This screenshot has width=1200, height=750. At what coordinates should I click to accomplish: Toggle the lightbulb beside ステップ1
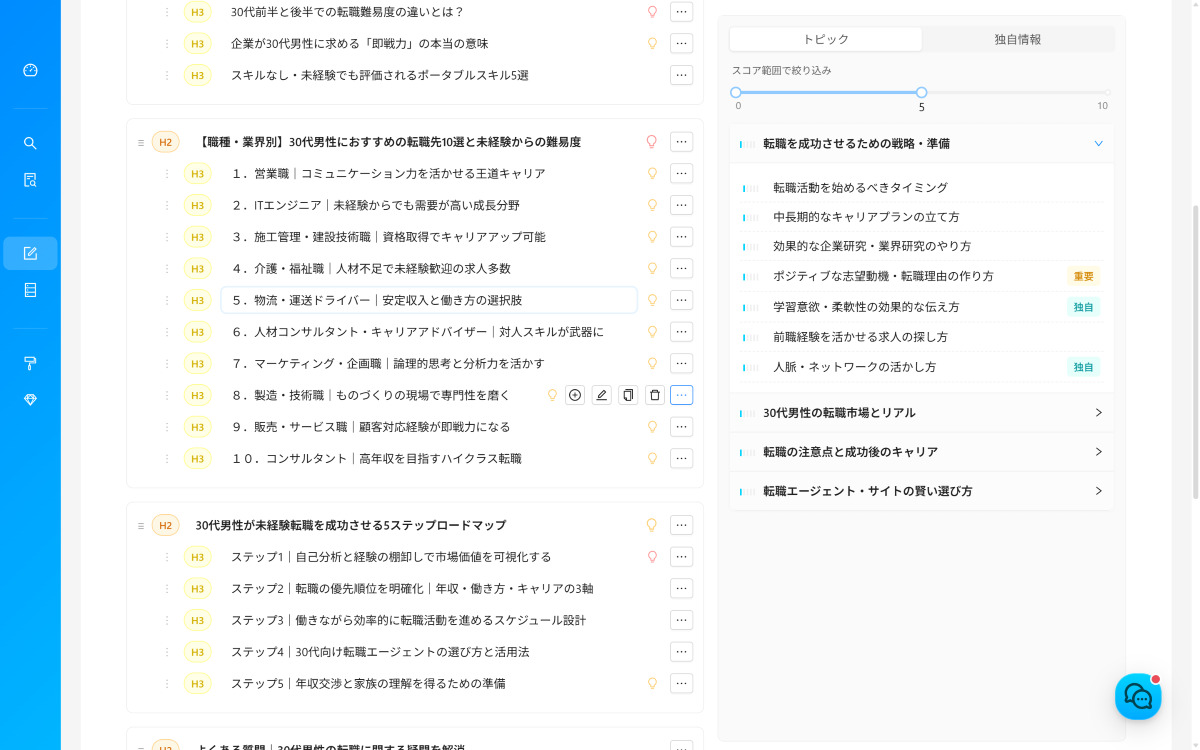pyautogui.click(x=652, y=557)
